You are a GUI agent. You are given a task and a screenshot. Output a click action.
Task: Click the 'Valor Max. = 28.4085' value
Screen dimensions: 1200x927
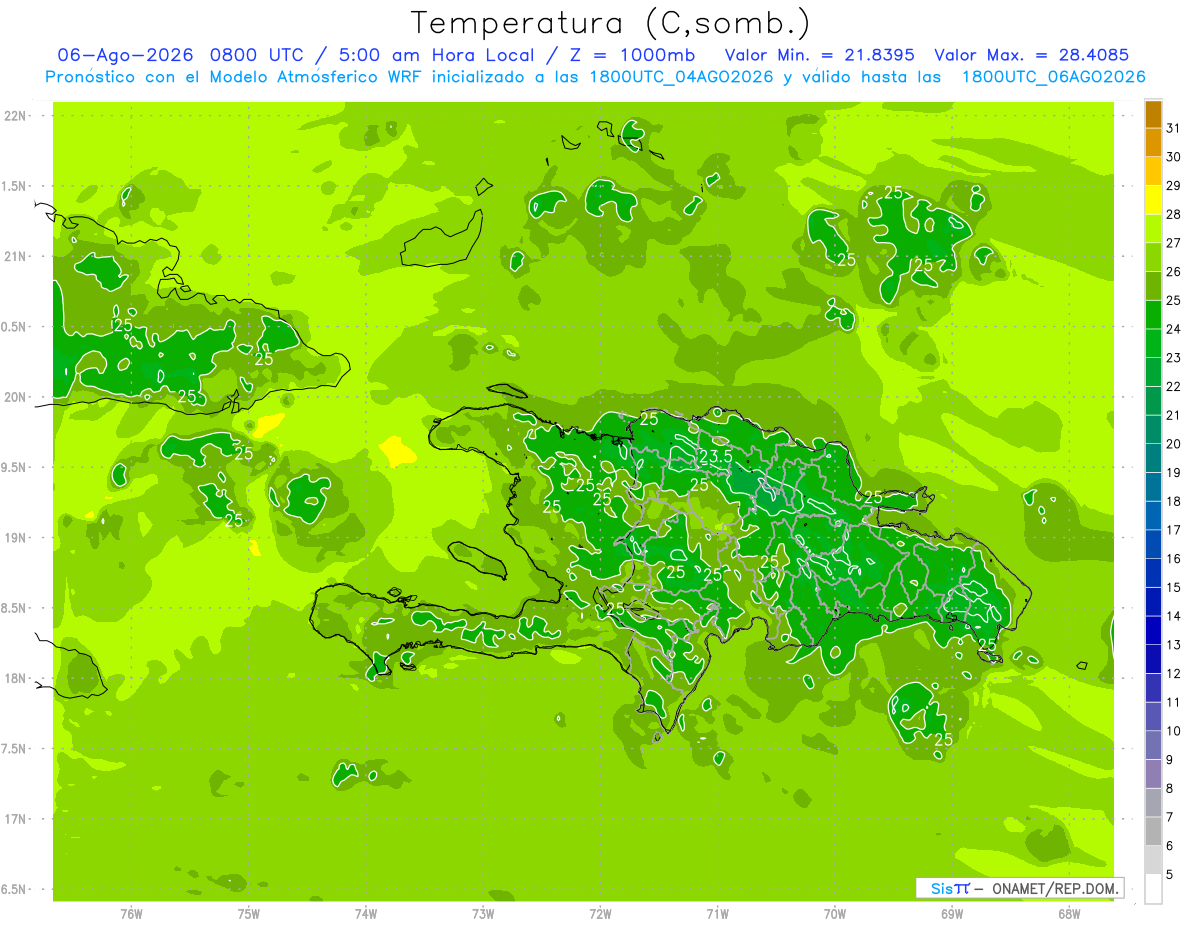point(1032,55)
